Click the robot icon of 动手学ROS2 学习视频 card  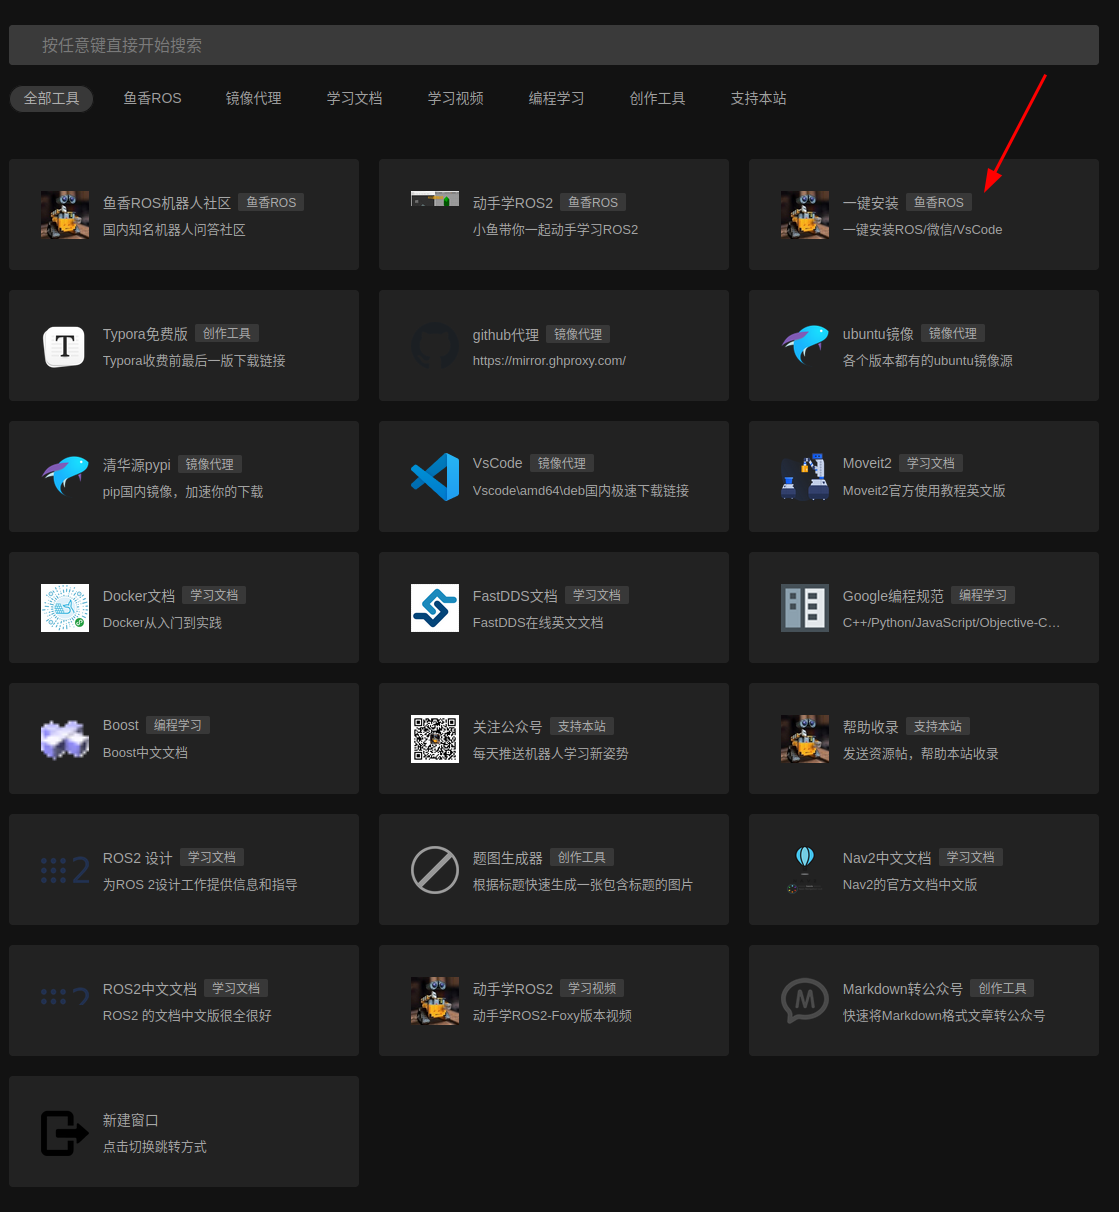(435, 1001)
